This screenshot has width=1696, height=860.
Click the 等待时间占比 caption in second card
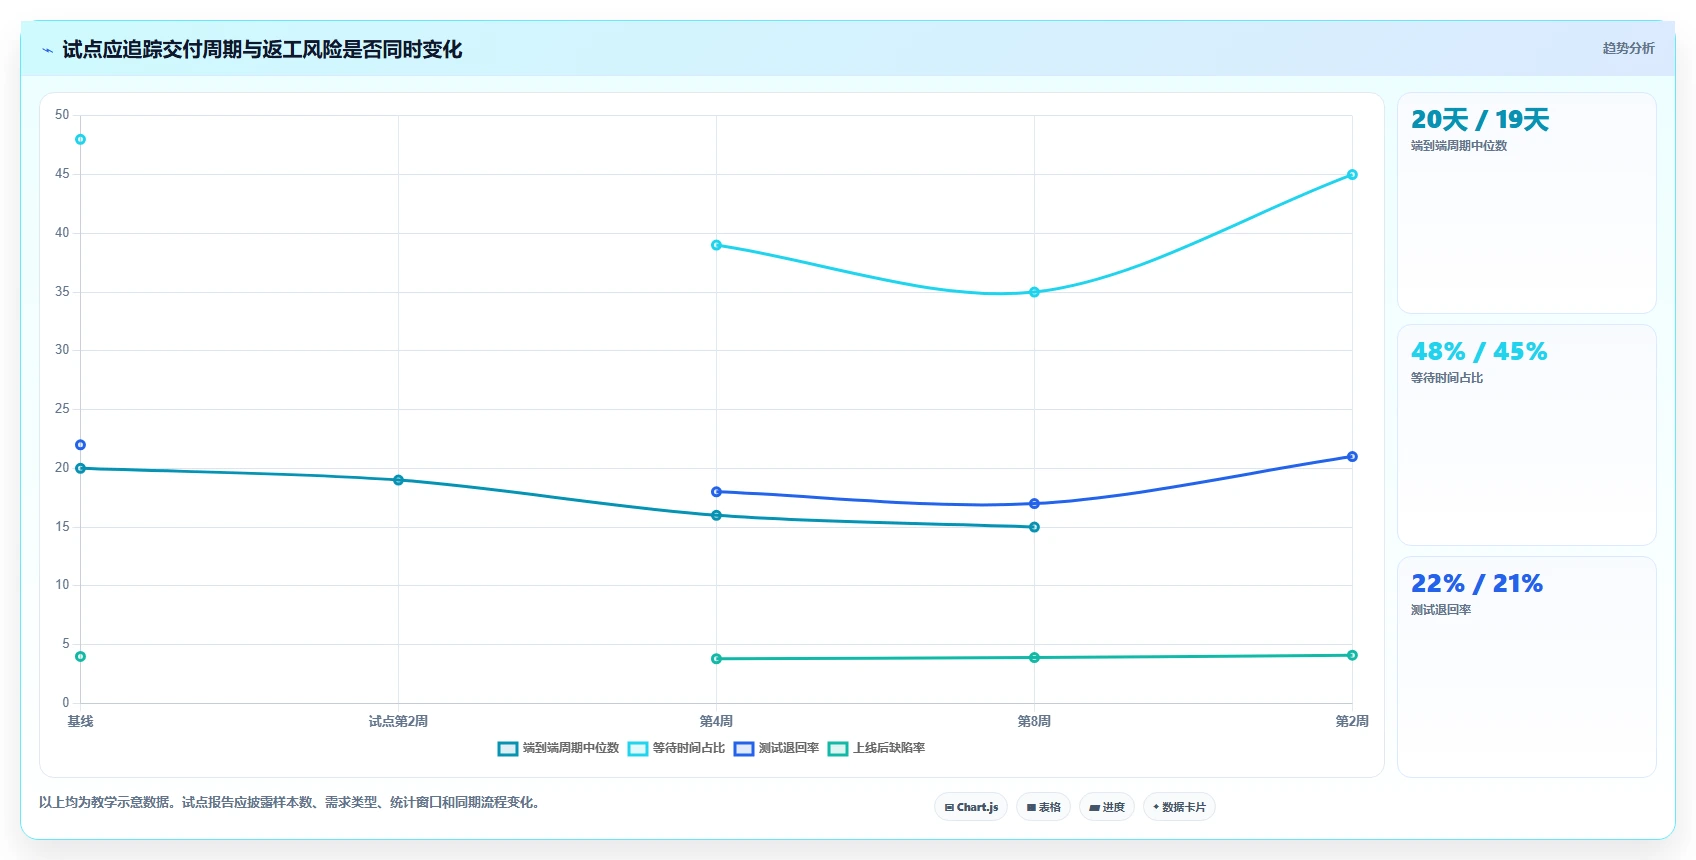coord(1447,378)
